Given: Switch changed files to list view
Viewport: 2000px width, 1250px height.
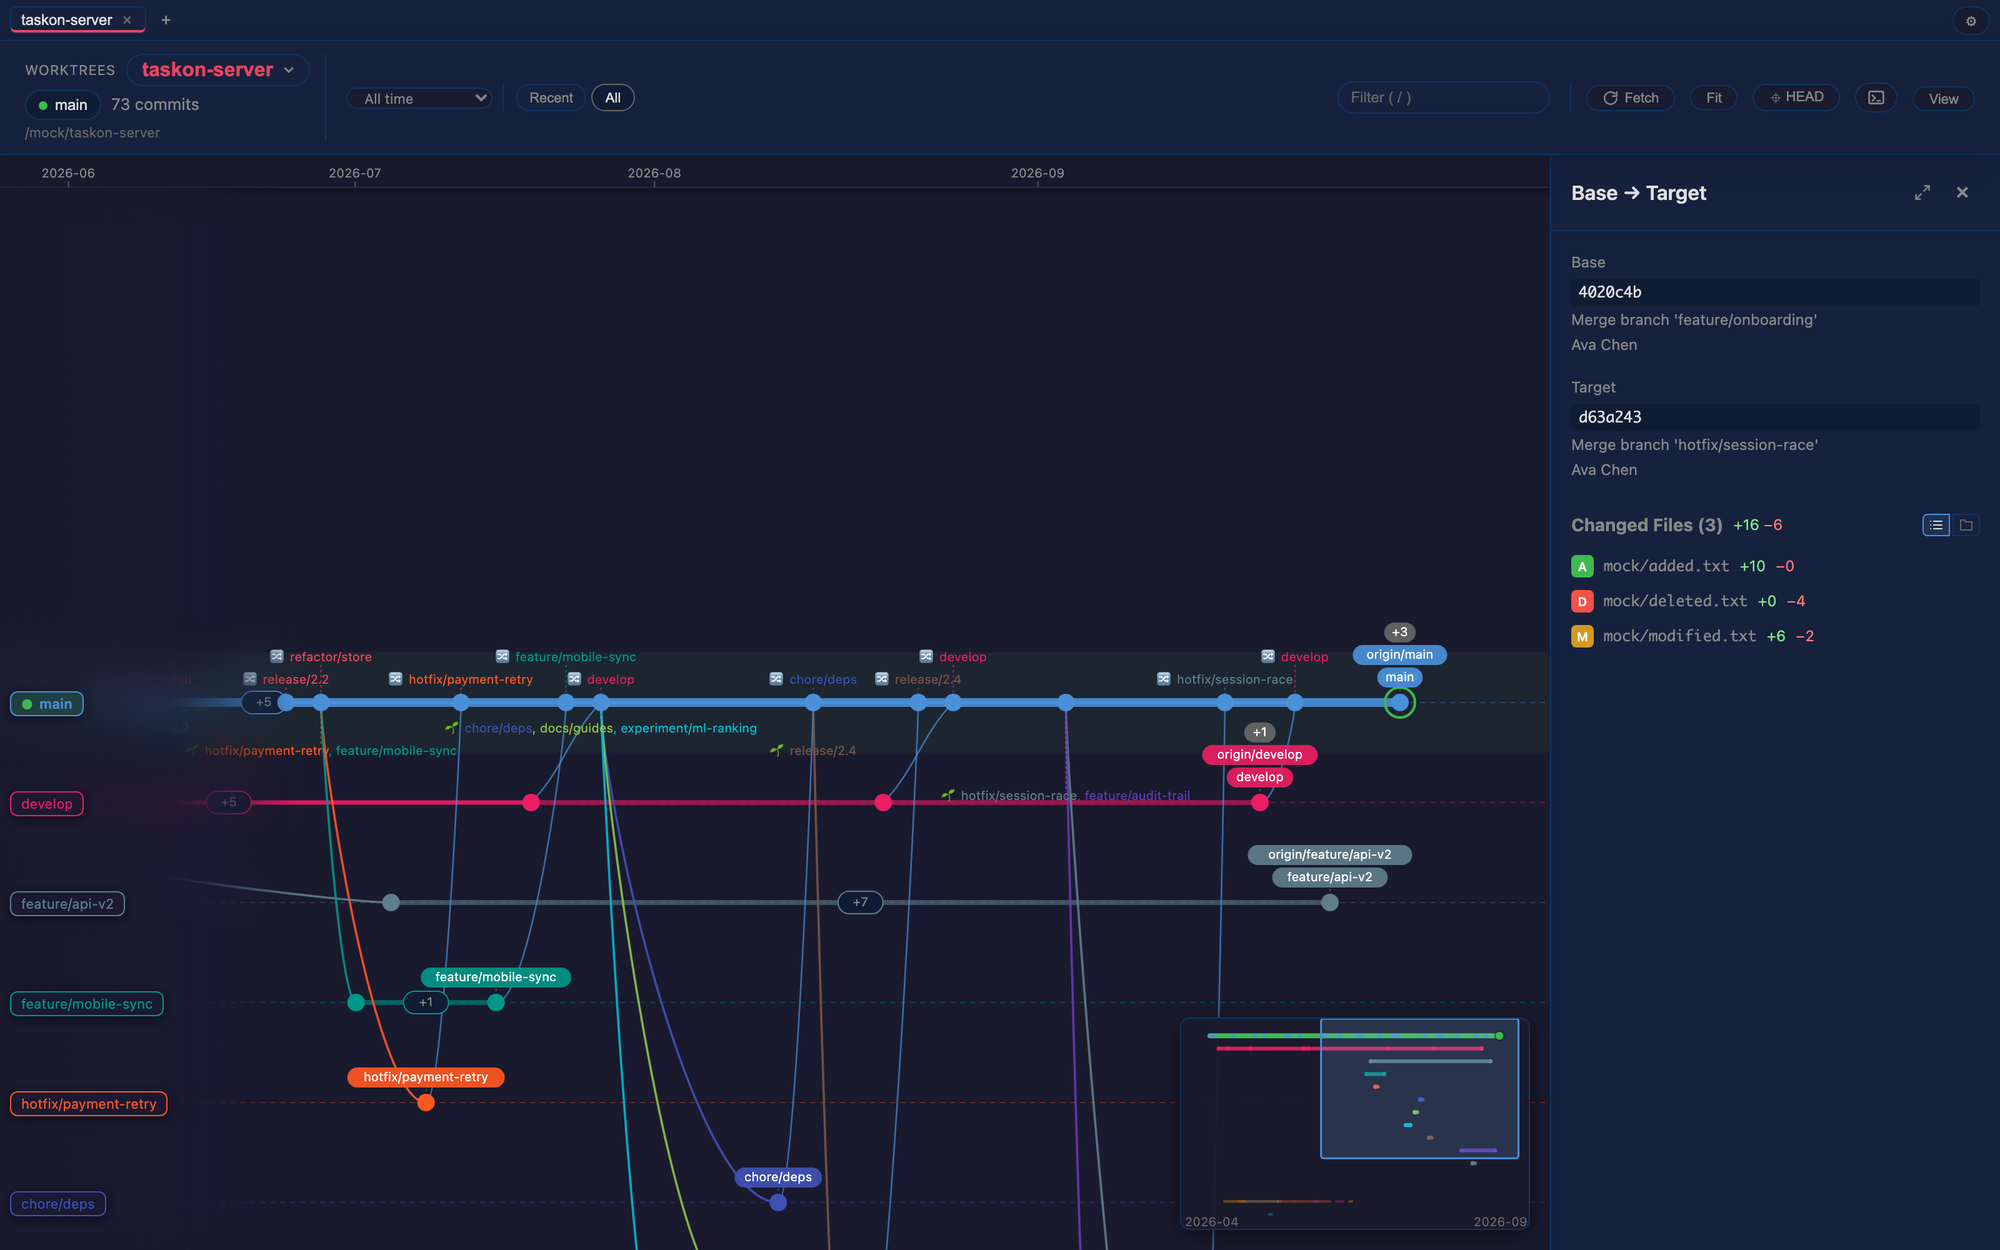Looking at the screenshot, I should pyautogui.click(x=1936, y=525).
